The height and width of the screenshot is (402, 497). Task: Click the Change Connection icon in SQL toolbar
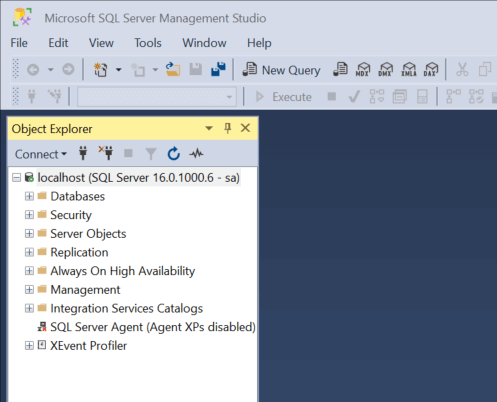(x=55, y=96)
